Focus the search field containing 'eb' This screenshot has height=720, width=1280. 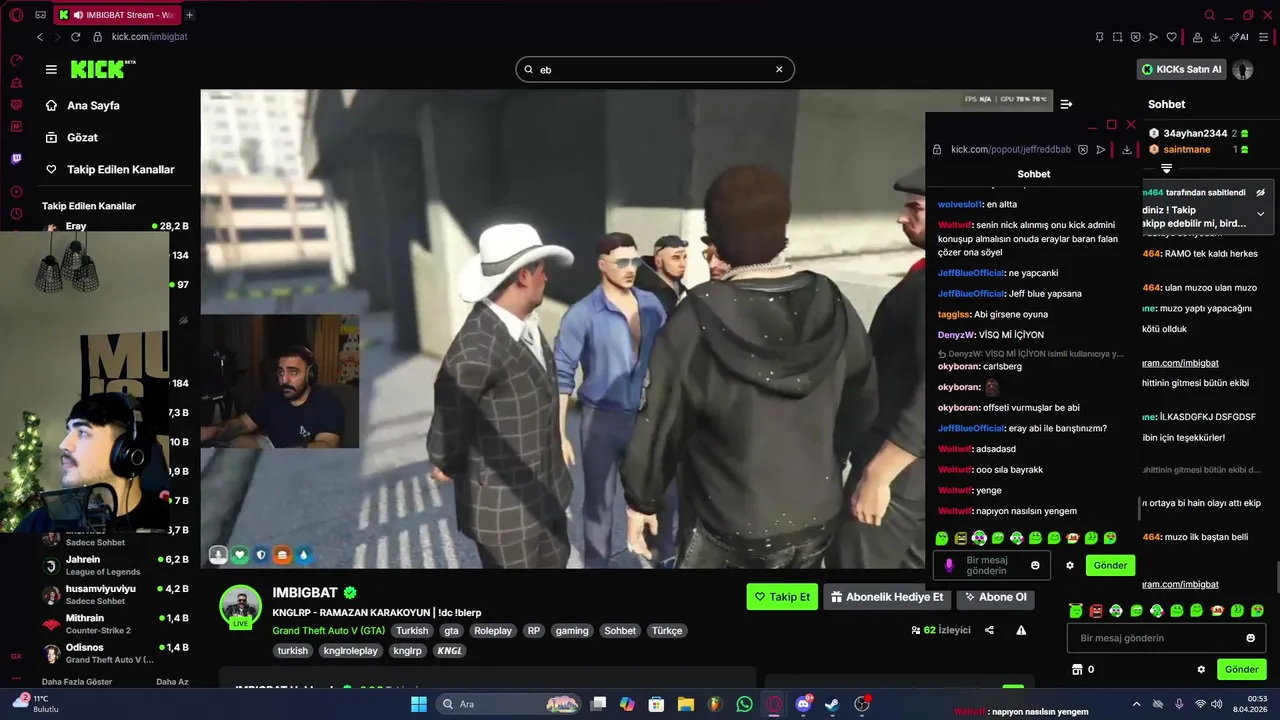(655, 69)
